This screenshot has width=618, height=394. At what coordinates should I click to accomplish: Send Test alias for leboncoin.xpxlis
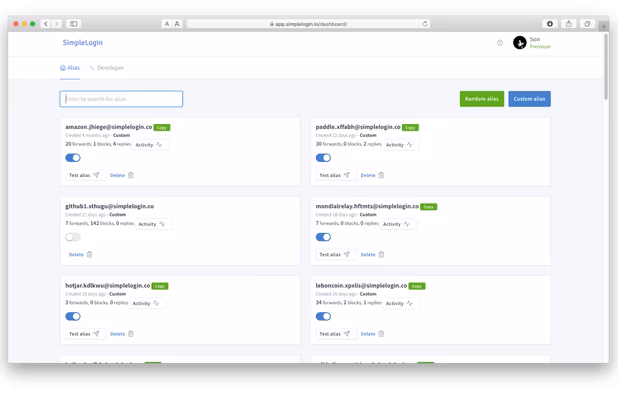(x=335, y=334)
